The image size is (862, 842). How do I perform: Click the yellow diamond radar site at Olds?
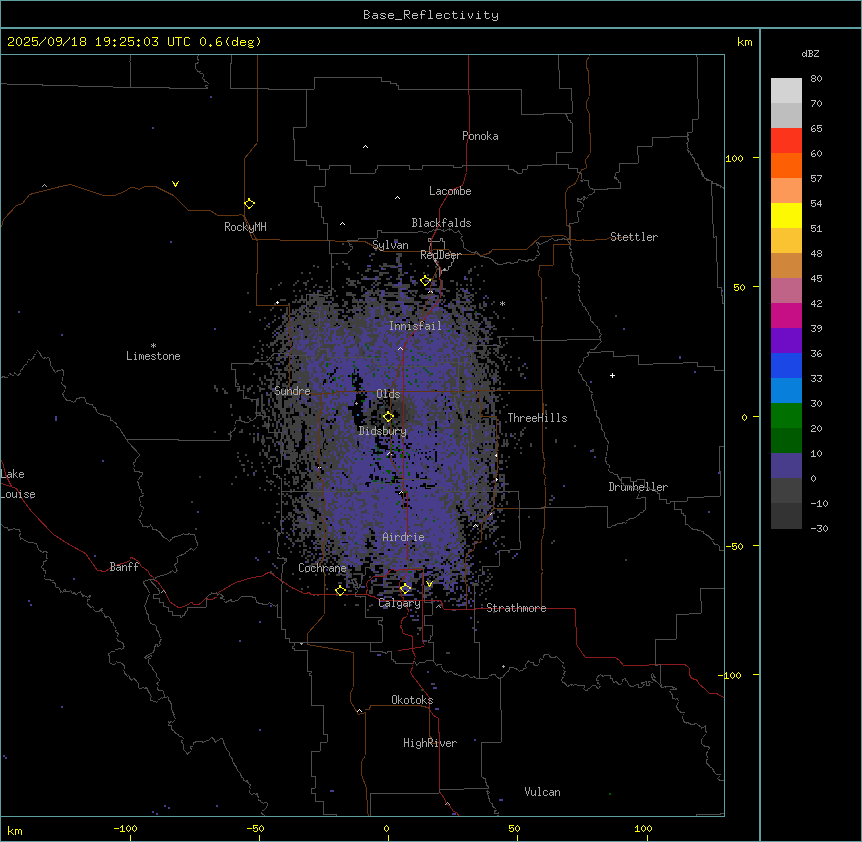click(388, 416)
